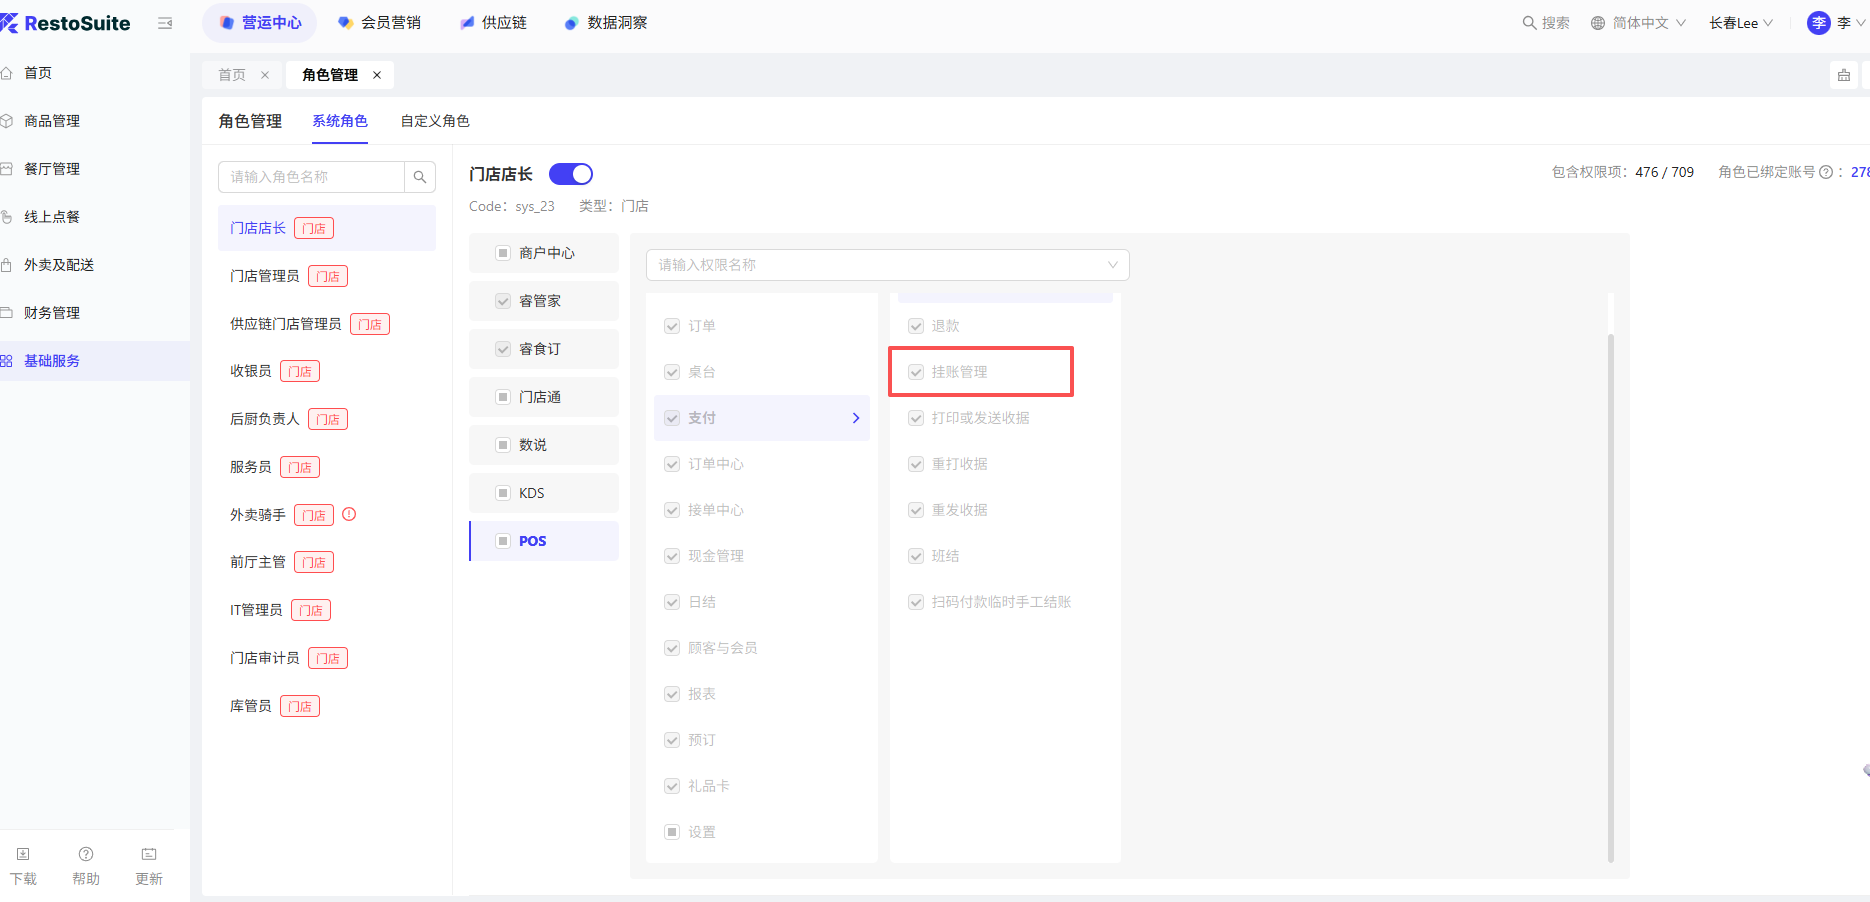Select the 收银员 role in the list

pyautogui.click(x=251, y=371)
